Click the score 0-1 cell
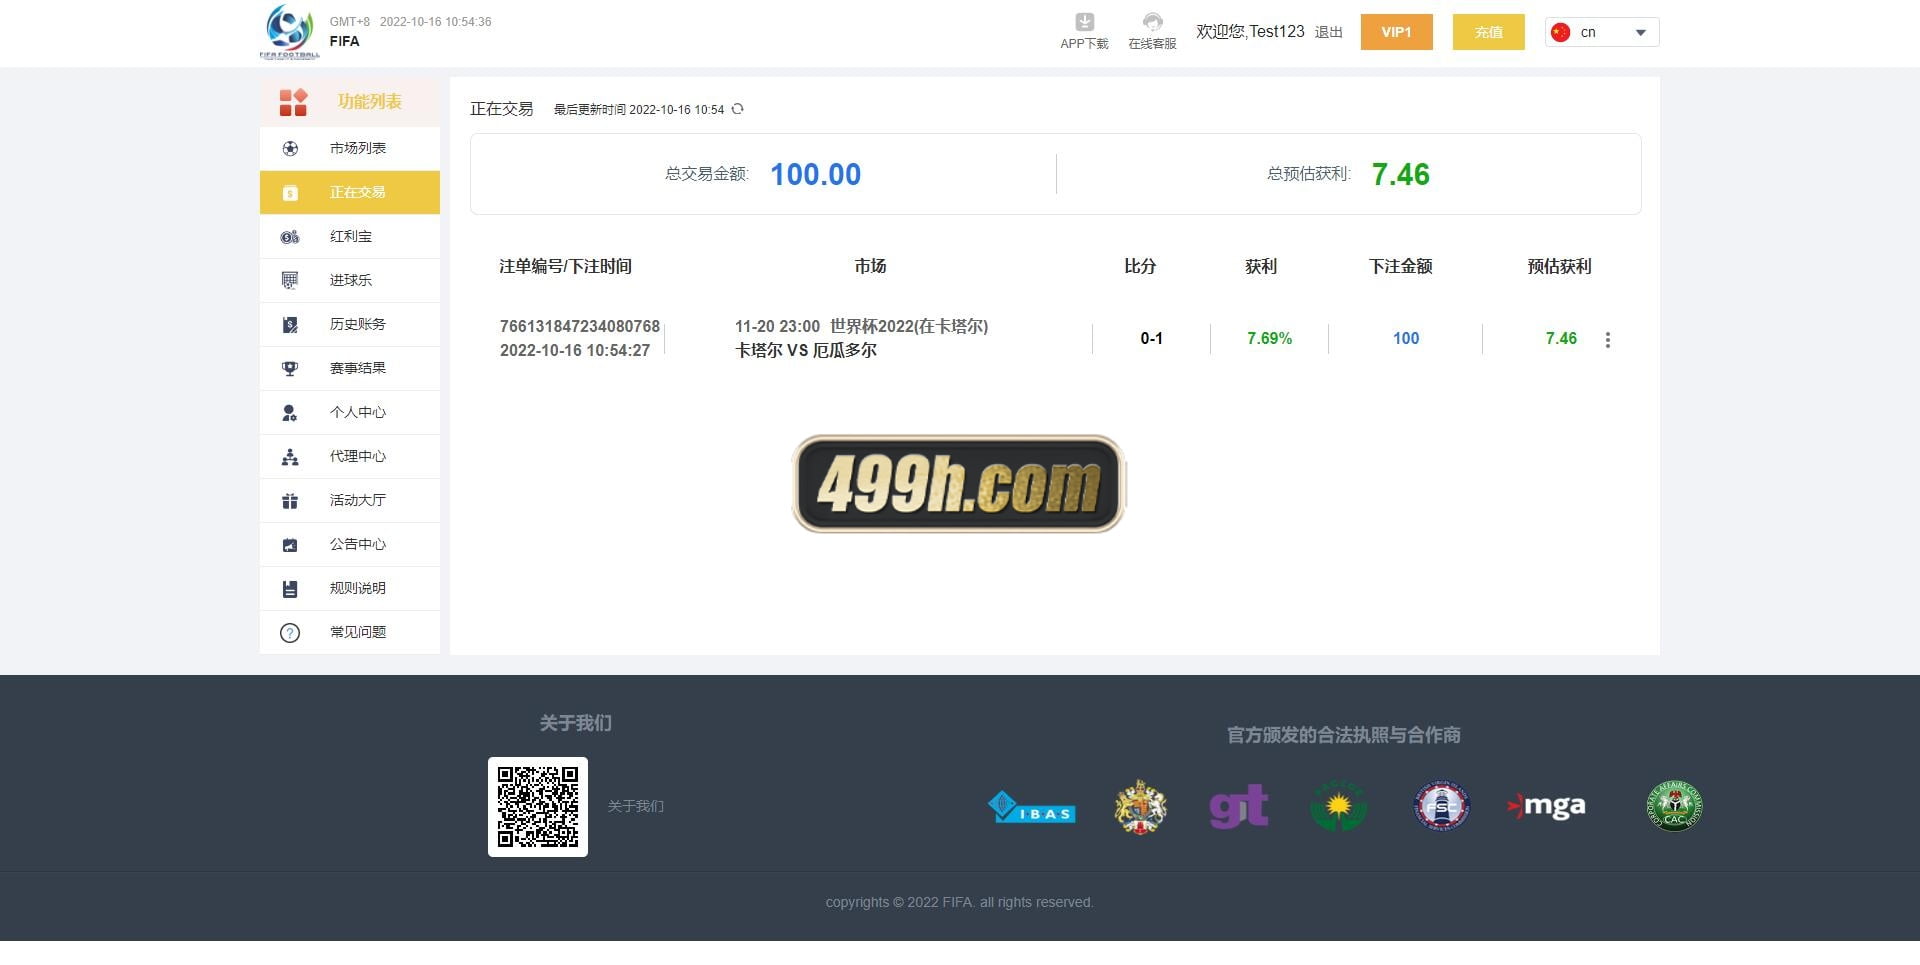 pos(1151,339)
